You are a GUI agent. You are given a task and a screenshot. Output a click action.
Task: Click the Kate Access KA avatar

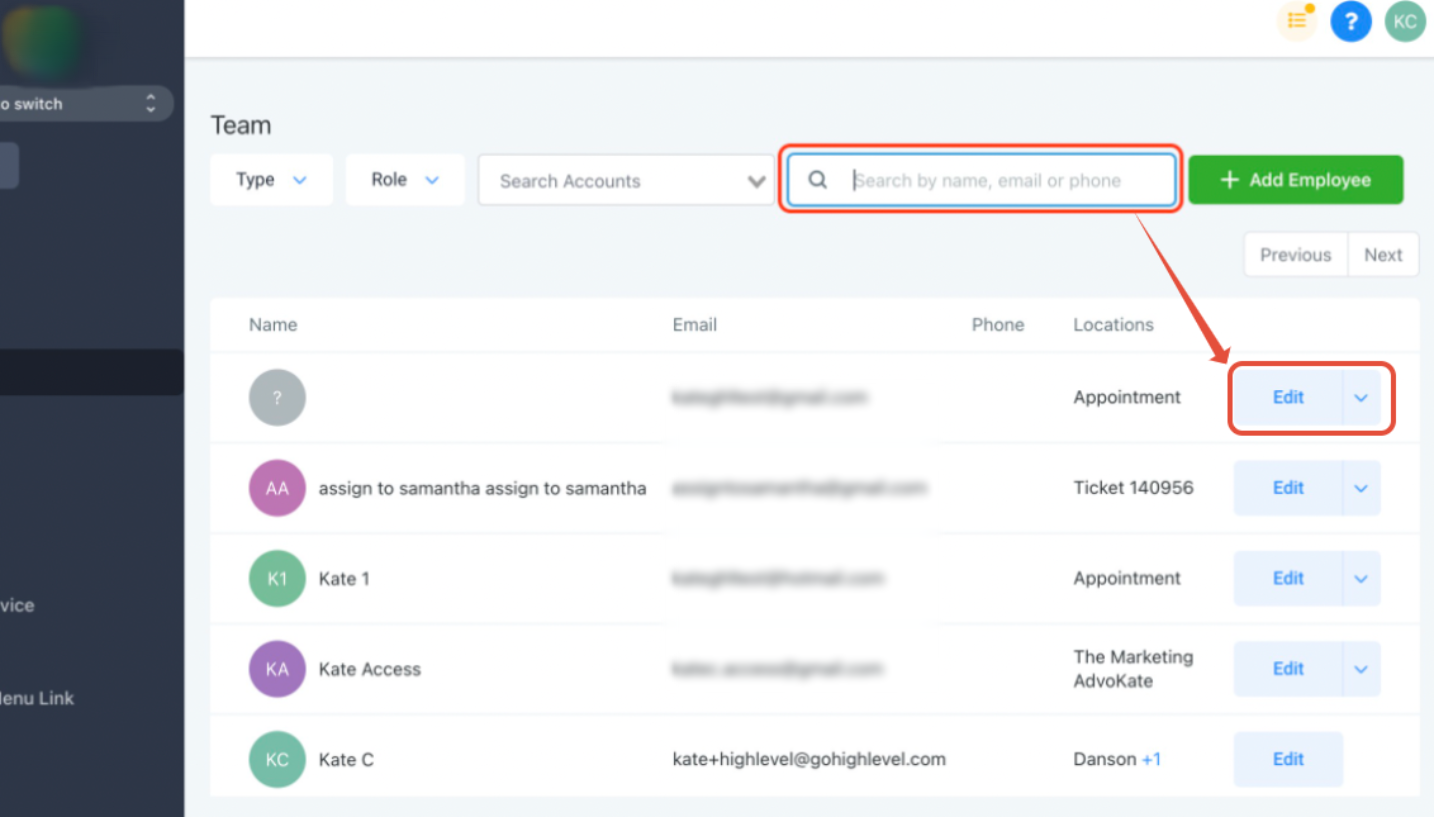(277, 669)
